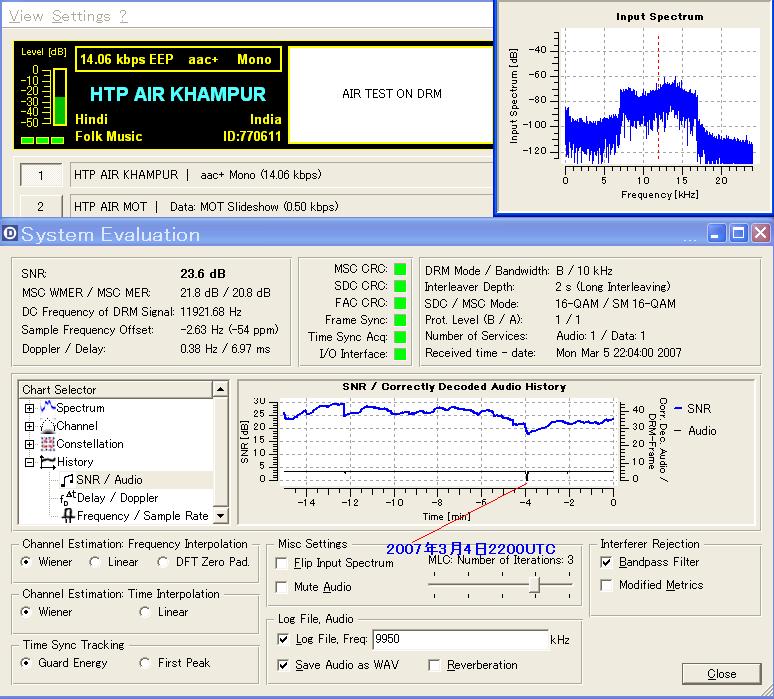The height and width of the screenshot is (699, 774).
Task: Expand the Channel tree node
Action: [x=29, y=426]
